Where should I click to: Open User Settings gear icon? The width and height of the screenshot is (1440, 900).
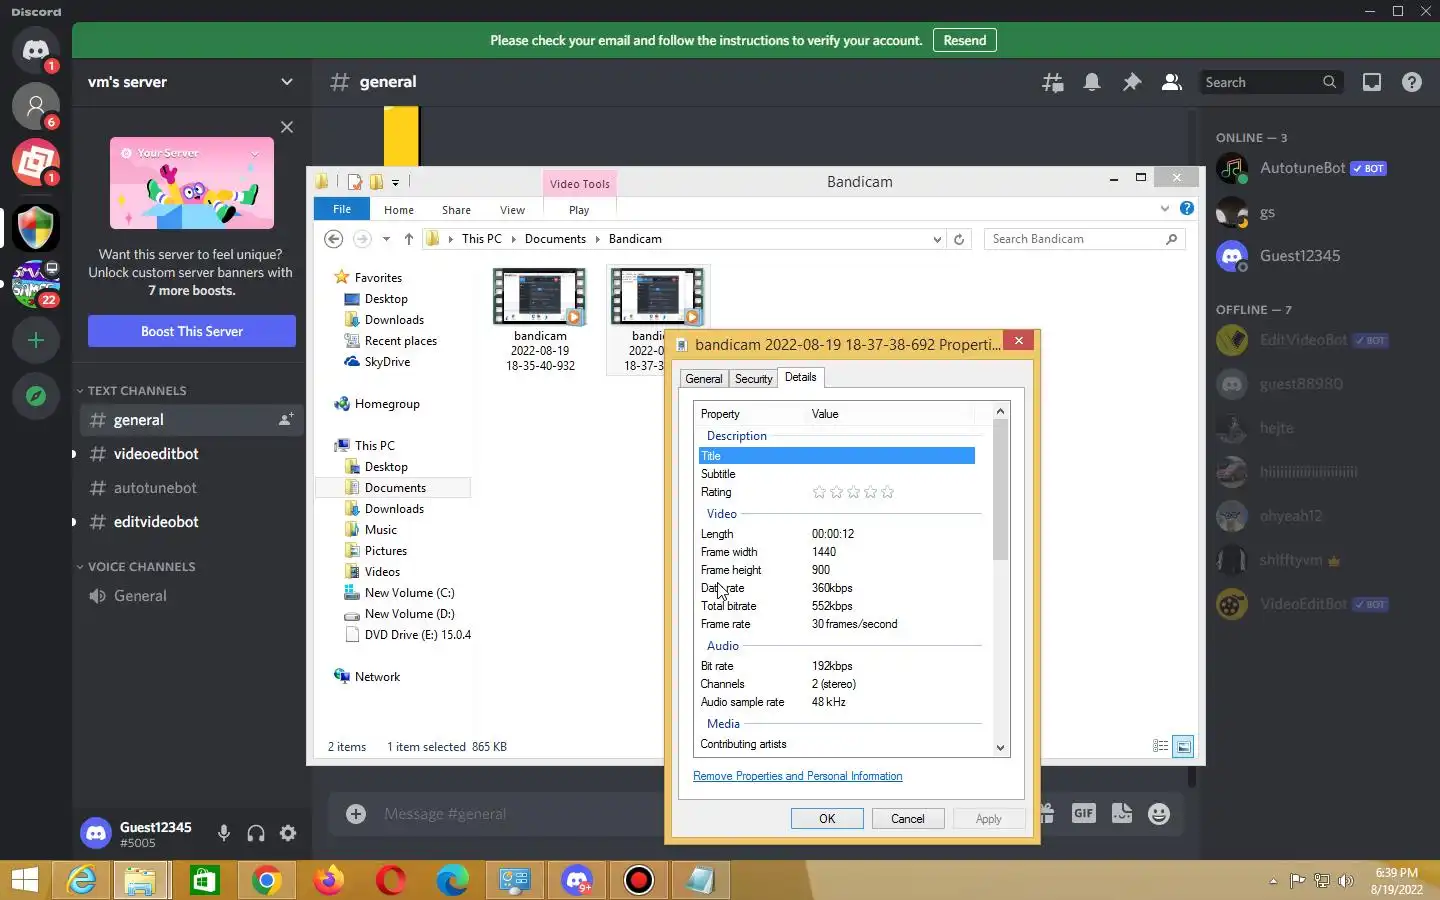pos(288,833)
